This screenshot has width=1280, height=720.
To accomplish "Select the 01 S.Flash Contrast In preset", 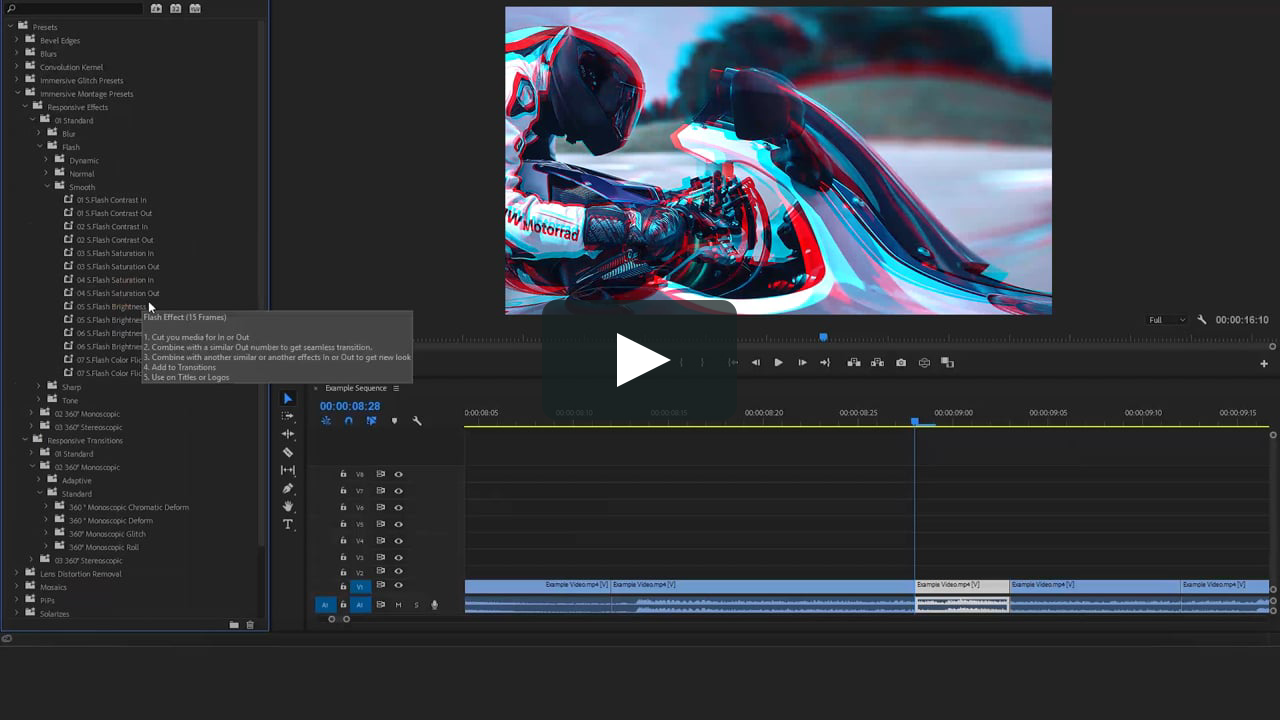I will click(x=111, y=200).
